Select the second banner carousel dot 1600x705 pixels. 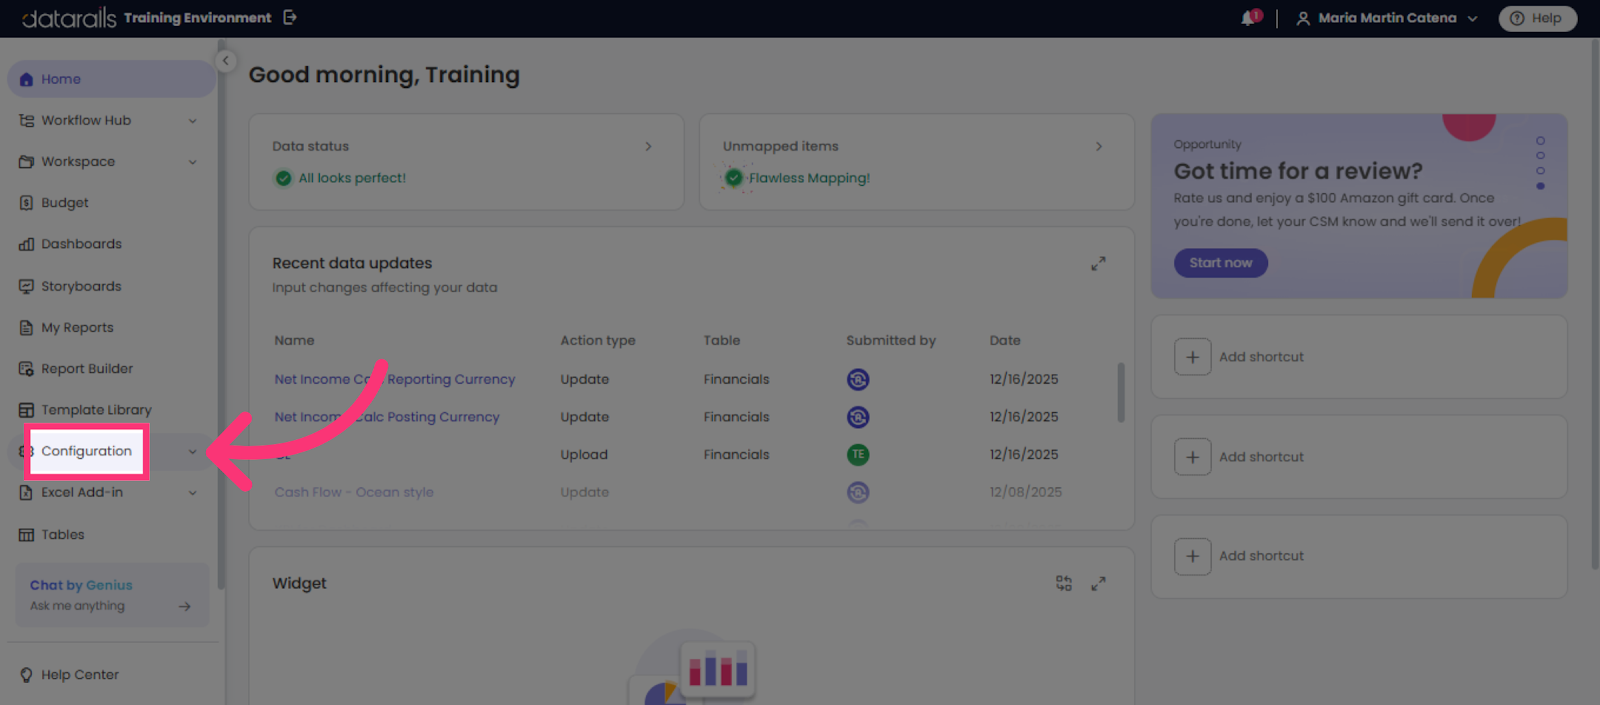coord(1540,156)
